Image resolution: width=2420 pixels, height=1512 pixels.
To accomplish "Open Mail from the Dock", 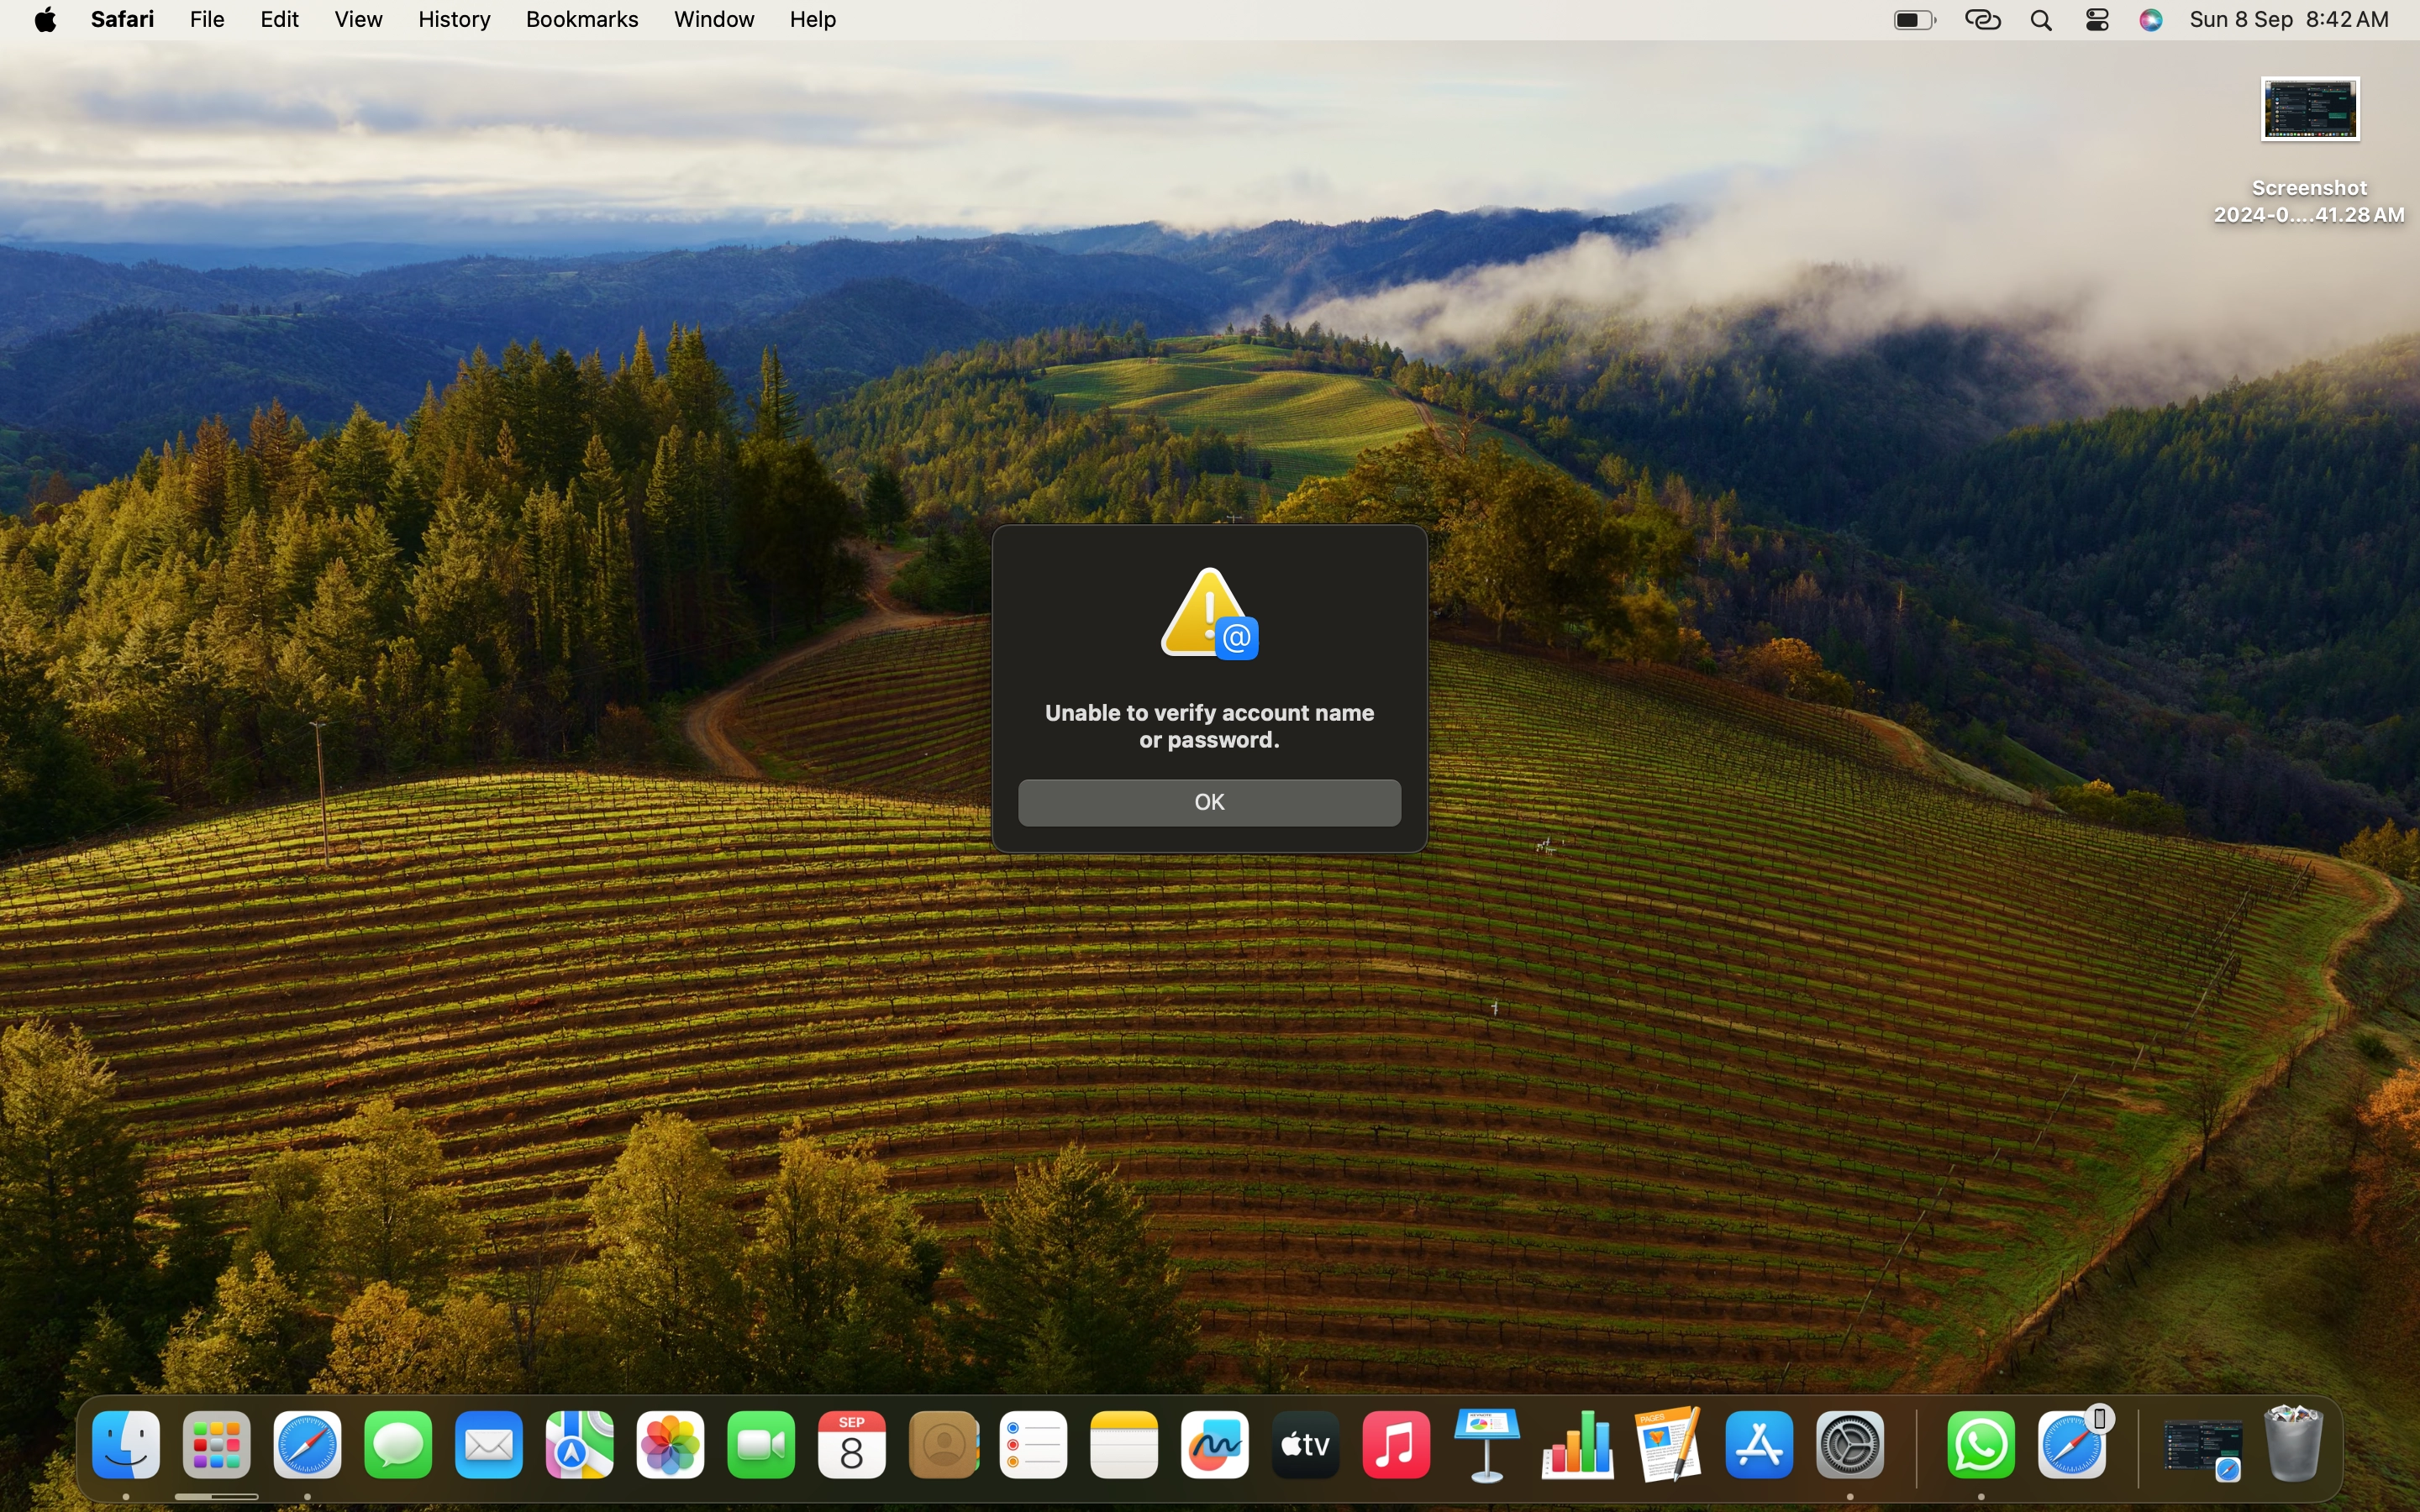I will (x=489, y=1445).
